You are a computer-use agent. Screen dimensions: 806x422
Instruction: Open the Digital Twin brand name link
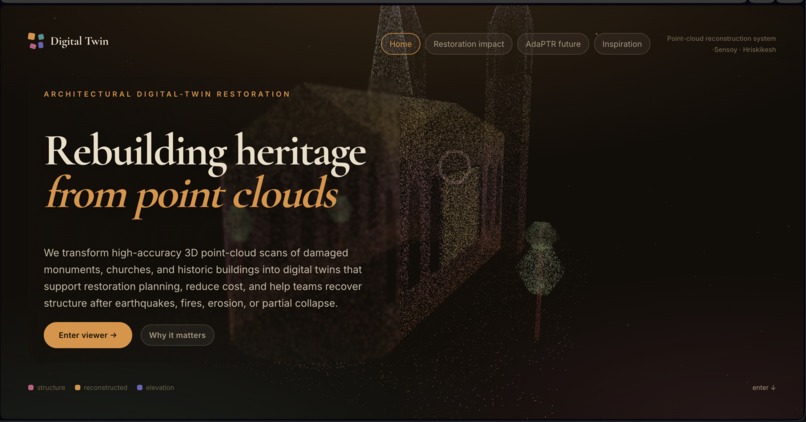pyautogui.click(x=79, y=41)
